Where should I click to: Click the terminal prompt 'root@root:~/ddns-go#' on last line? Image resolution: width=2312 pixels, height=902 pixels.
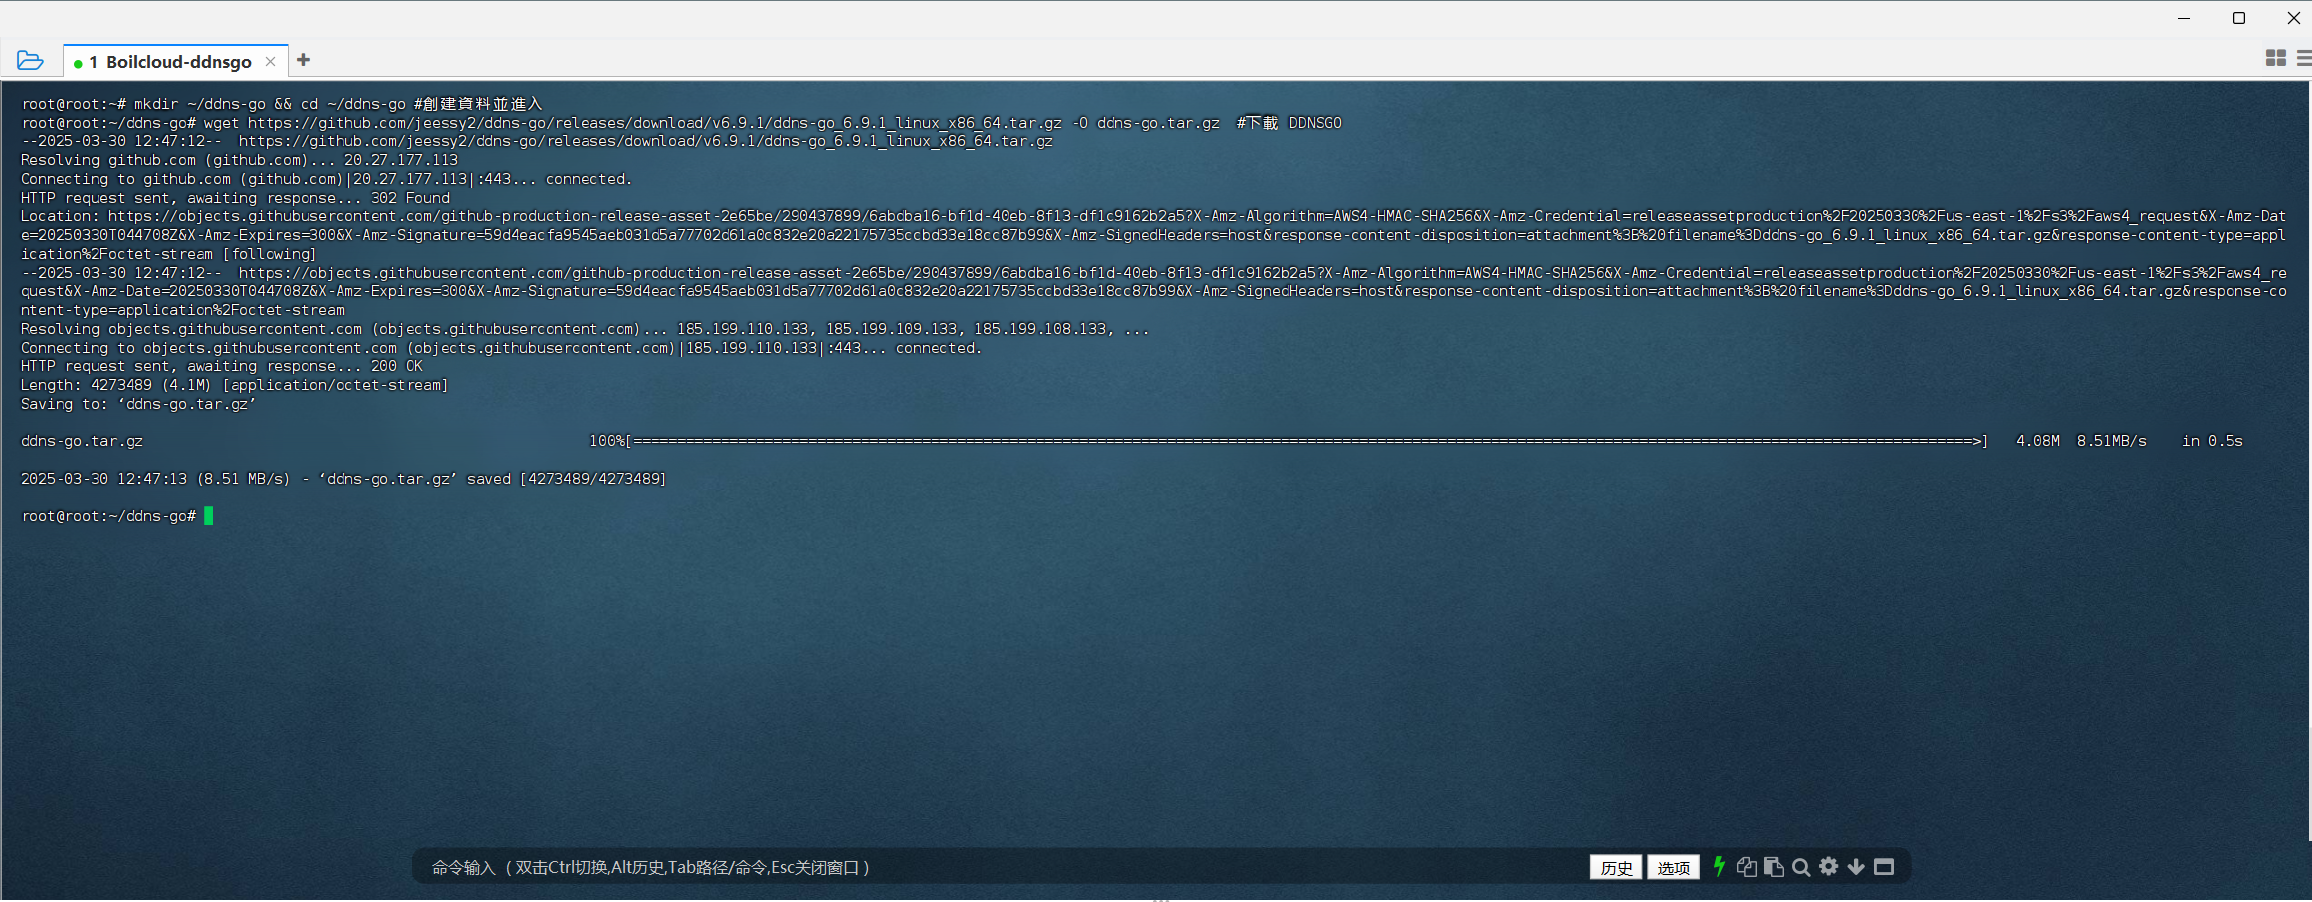tap(109, 516)
